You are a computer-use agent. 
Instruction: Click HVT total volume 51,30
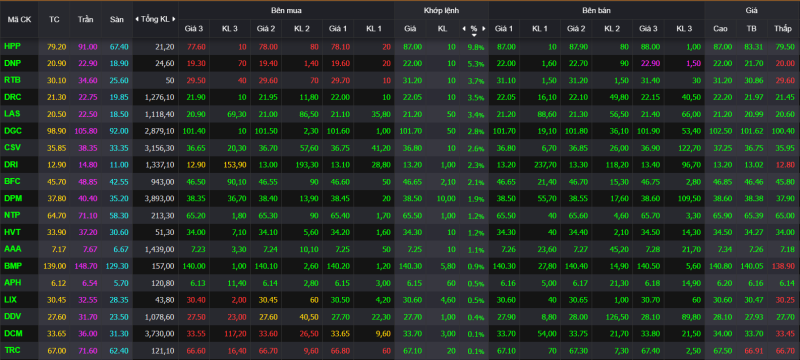pos(165,233)
